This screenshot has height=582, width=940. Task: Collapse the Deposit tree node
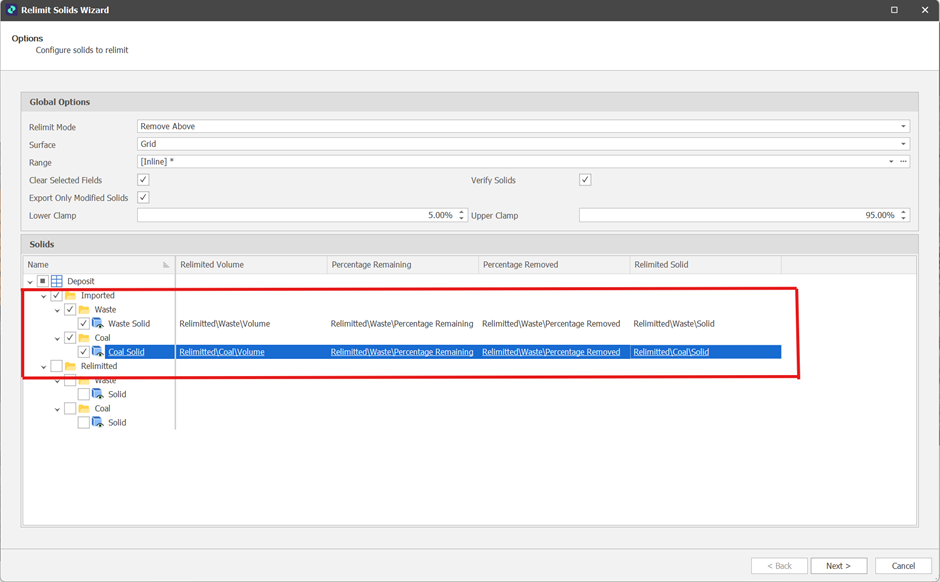(x=30, y=282)
